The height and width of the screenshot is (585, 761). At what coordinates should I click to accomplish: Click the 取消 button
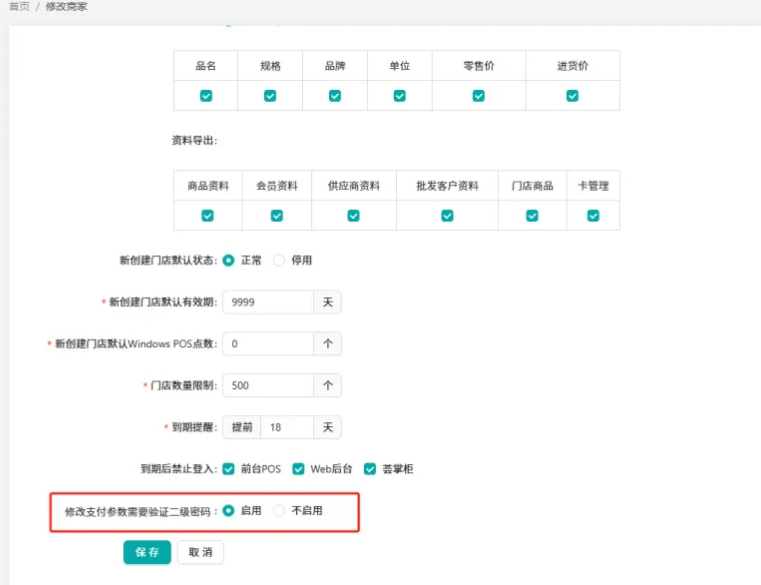coord(201,552)
